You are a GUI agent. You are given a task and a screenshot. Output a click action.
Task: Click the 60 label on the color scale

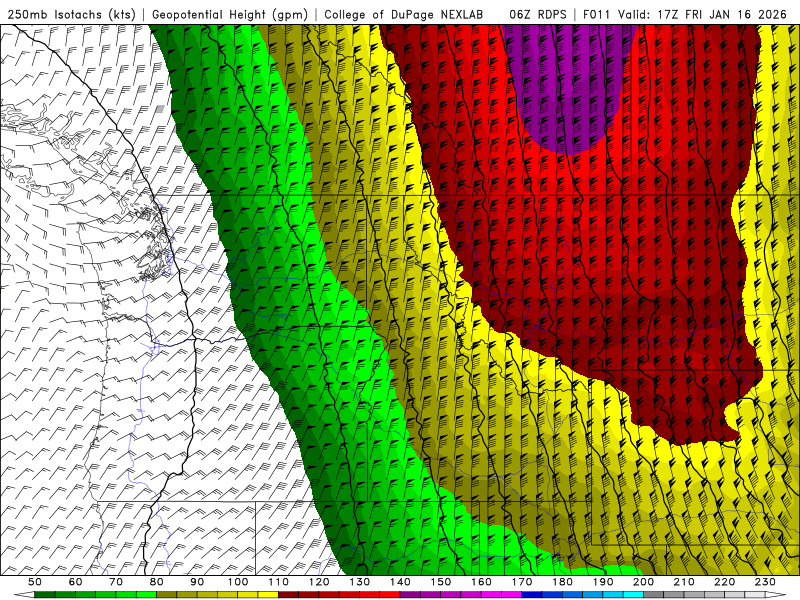75,582
